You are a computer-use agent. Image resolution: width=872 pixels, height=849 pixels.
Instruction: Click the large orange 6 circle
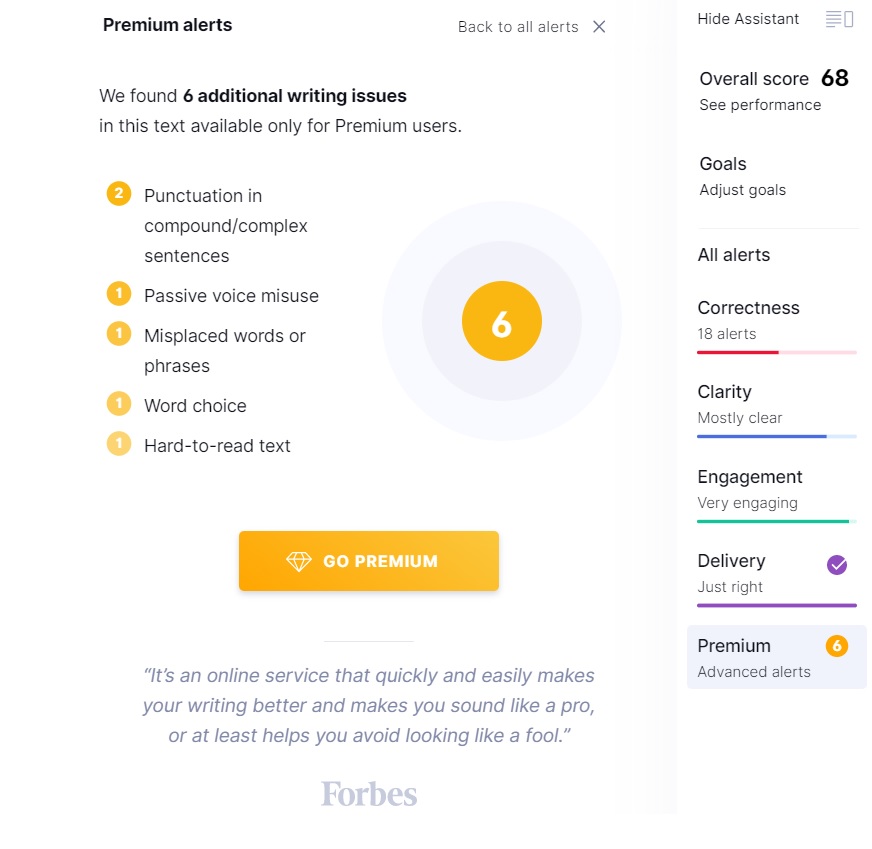click(x=502, y=322)
